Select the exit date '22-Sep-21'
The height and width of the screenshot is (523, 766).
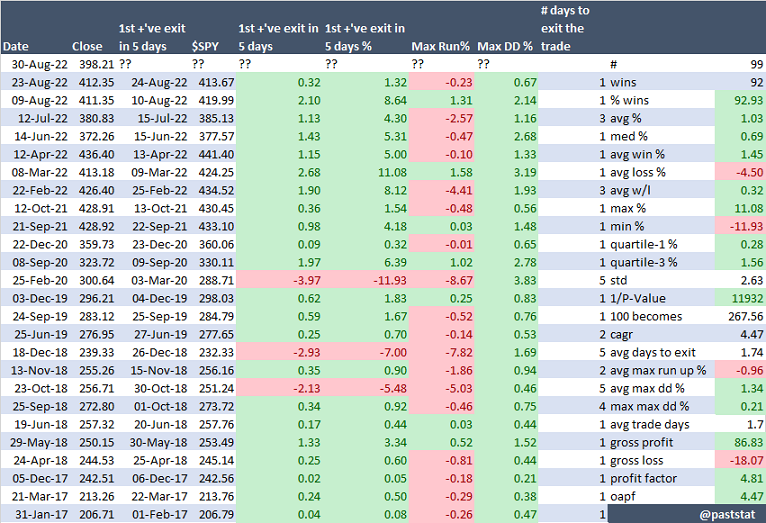pos(159,227)
